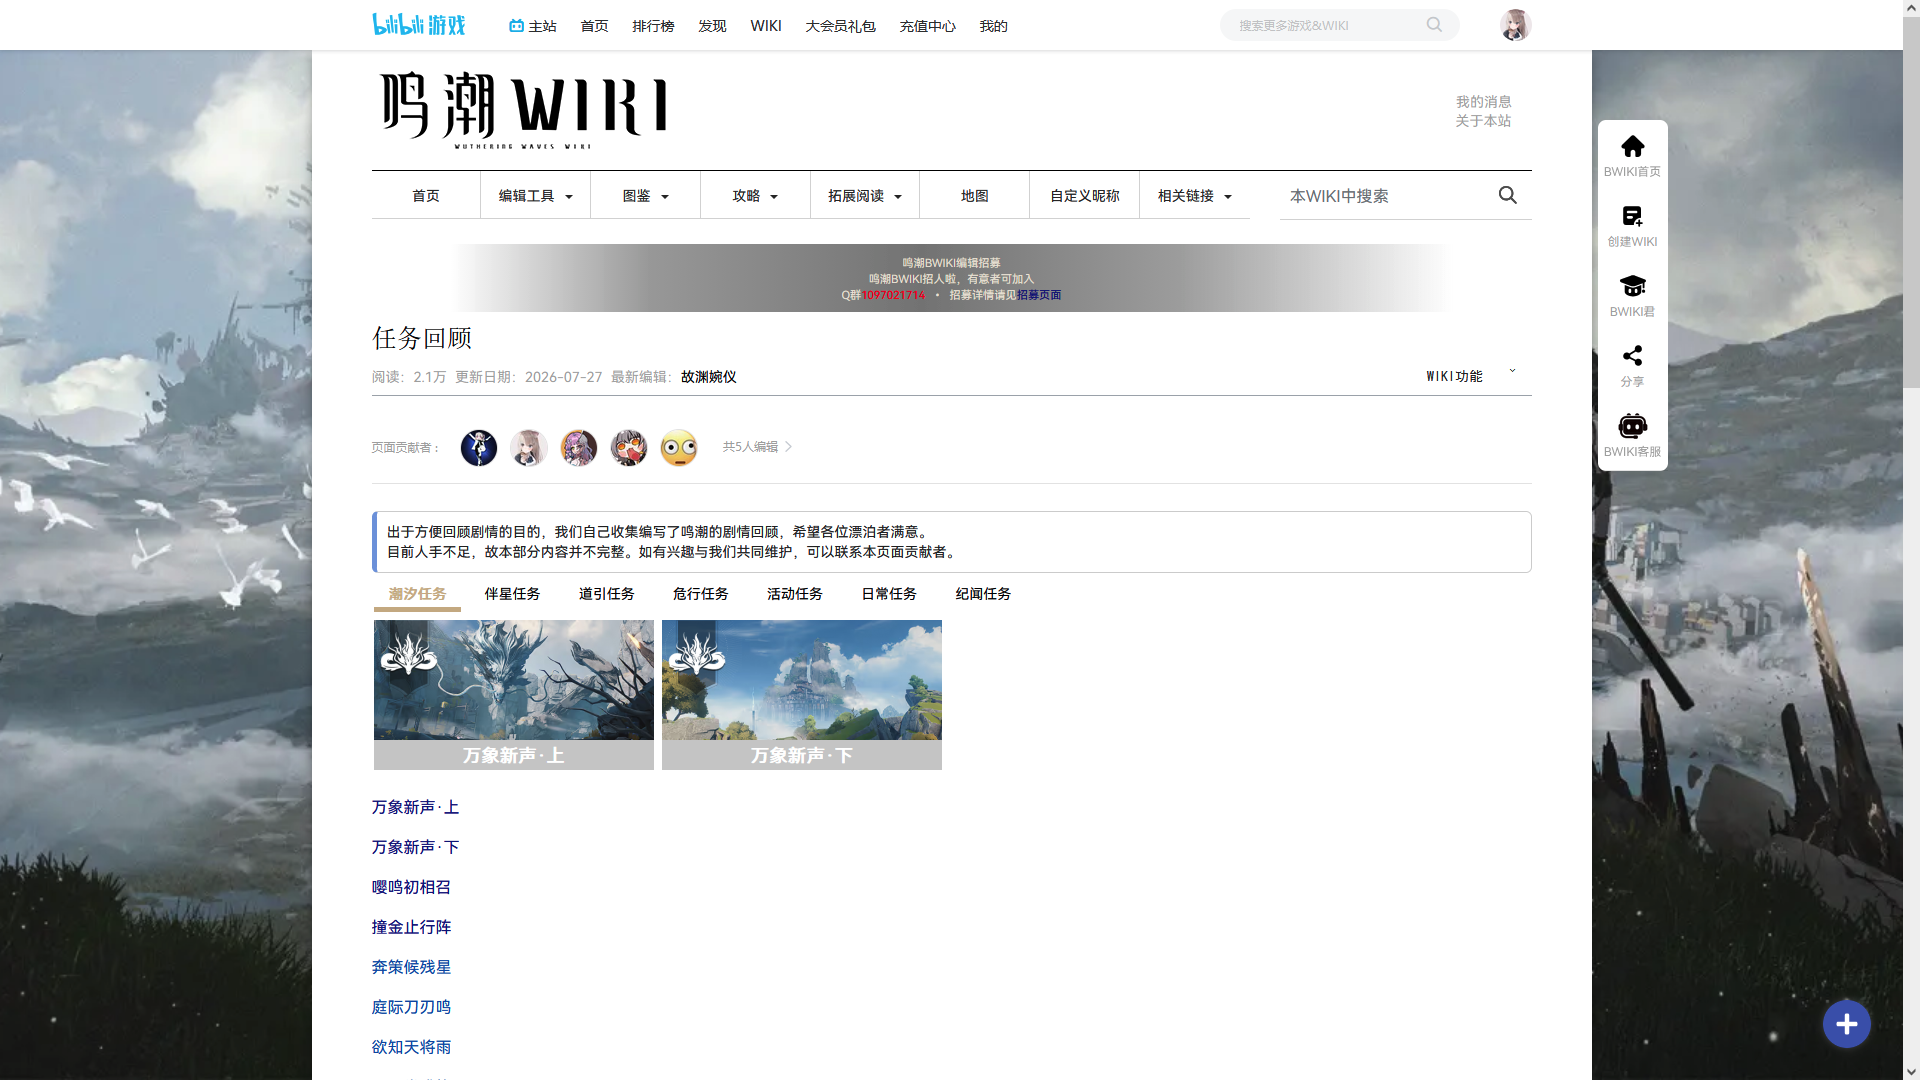Open the 万象新声·上 text link
Image resolution: width=1920 pixels, height=1080 pixels.
coord(415,807)
